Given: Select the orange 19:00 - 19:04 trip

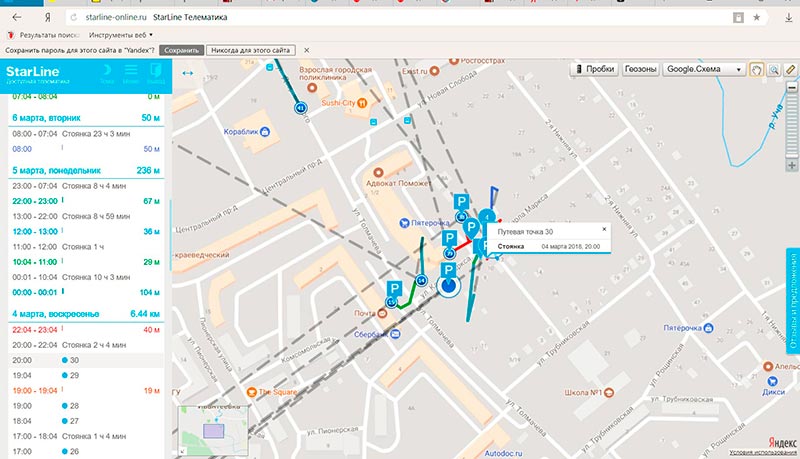Looking at the screenshot, I should pos(86,391).
